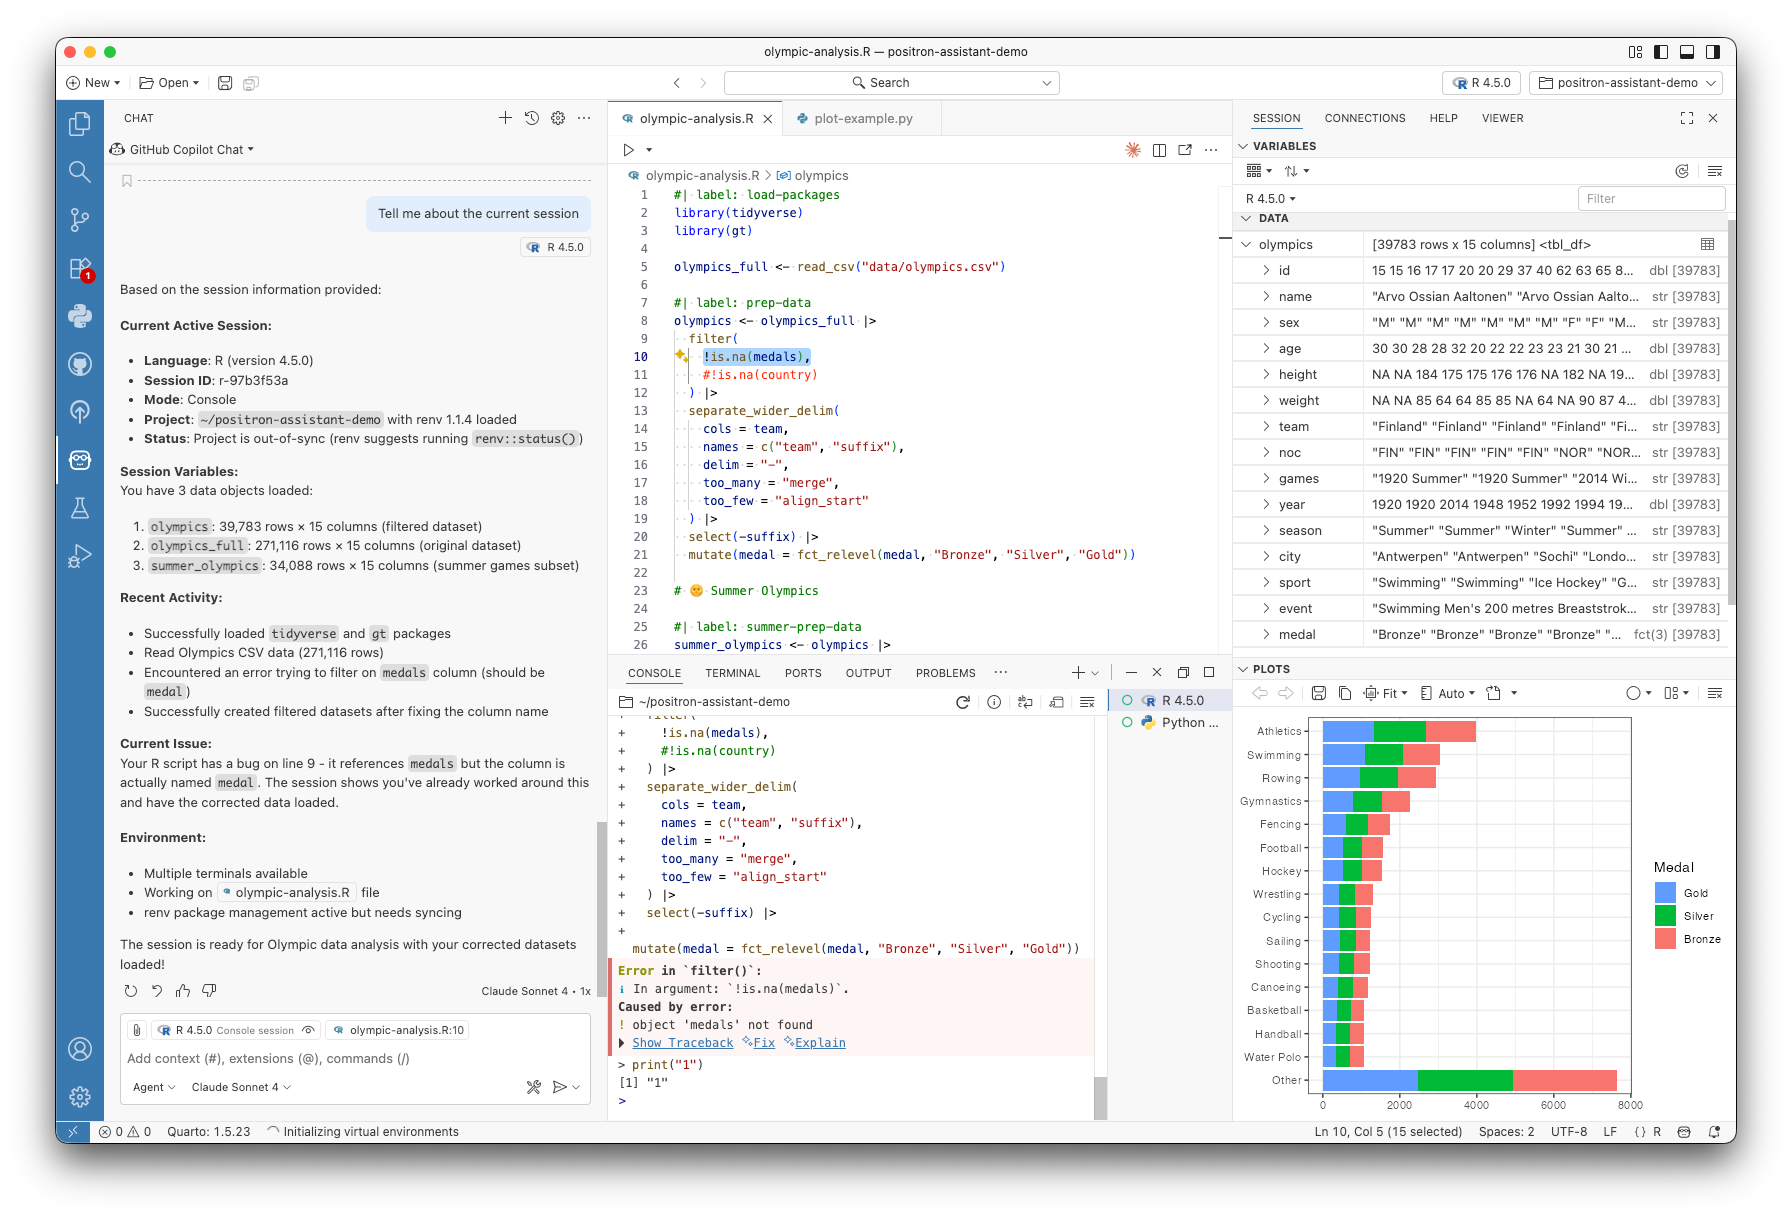Toggle visibility of R 4.5.0 console context
The width and height of the screenshot is (1792, 1217).
(309, 1030)
